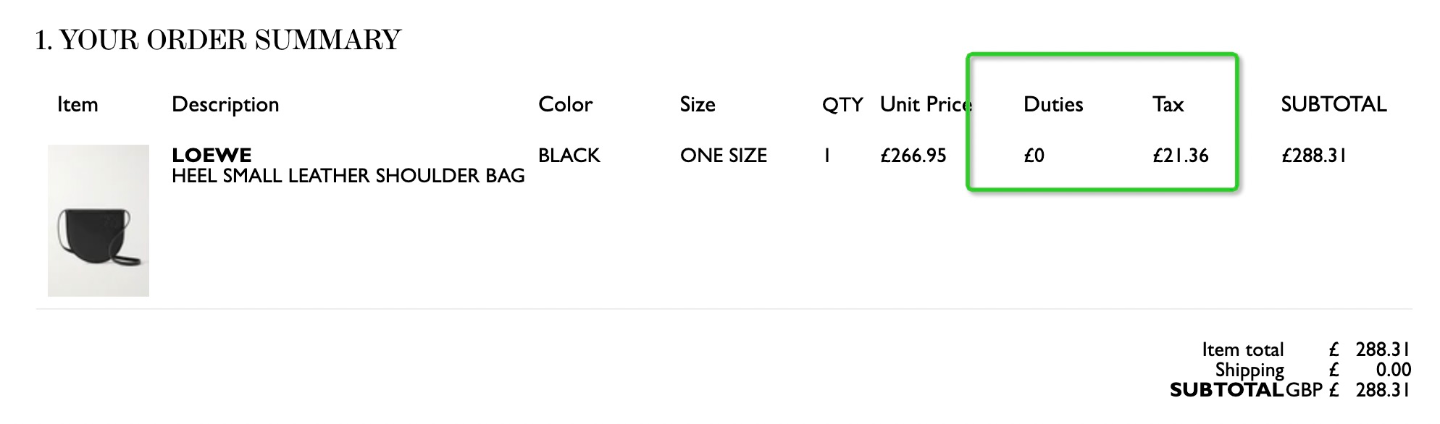Click the bold SUBTOTAL GBP total

[x=1290, y=390]
